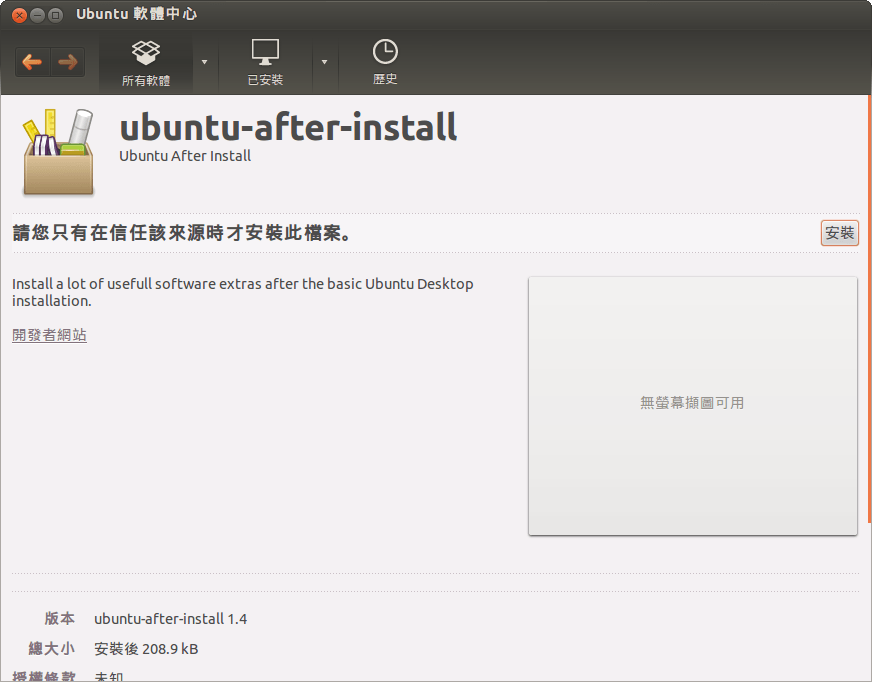Image resolution: width=872 pixels, height=682 pixels.
Task: Go back with the left arrow button
Action: pos(32,62)
